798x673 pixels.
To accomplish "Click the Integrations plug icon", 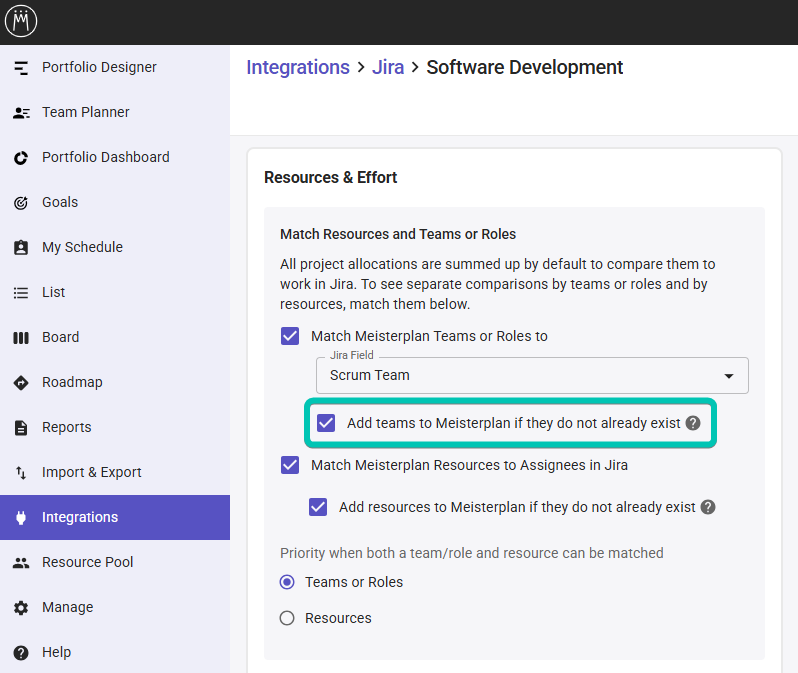I will coord(21,518).
